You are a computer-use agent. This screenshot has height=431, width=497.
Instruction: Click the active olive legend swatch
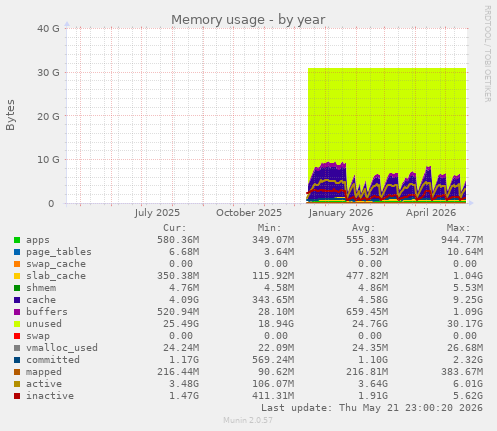coord(17,384)
